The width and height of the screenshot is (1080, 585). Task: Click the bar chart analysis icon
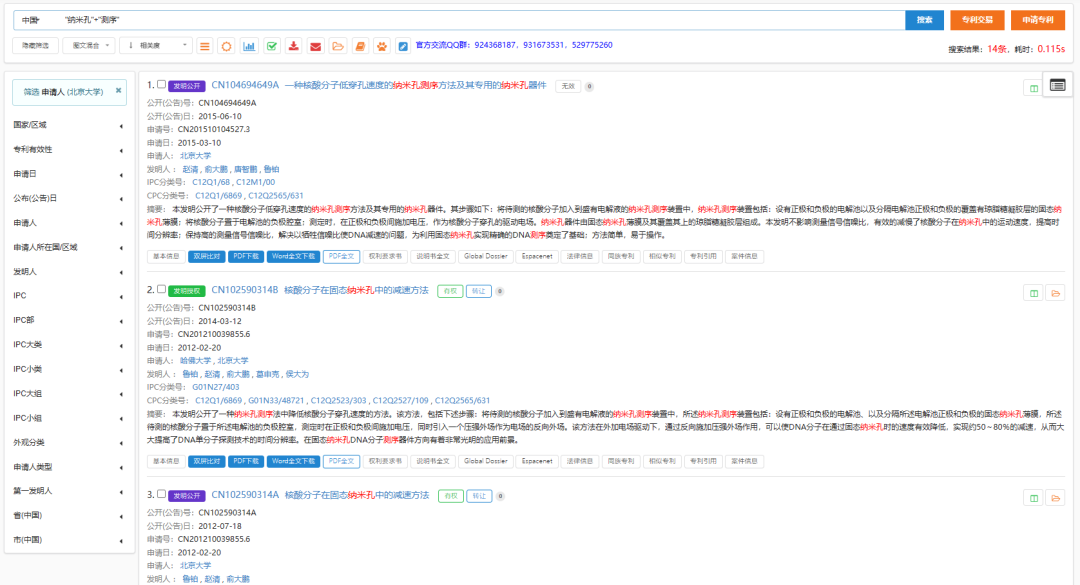249,46
